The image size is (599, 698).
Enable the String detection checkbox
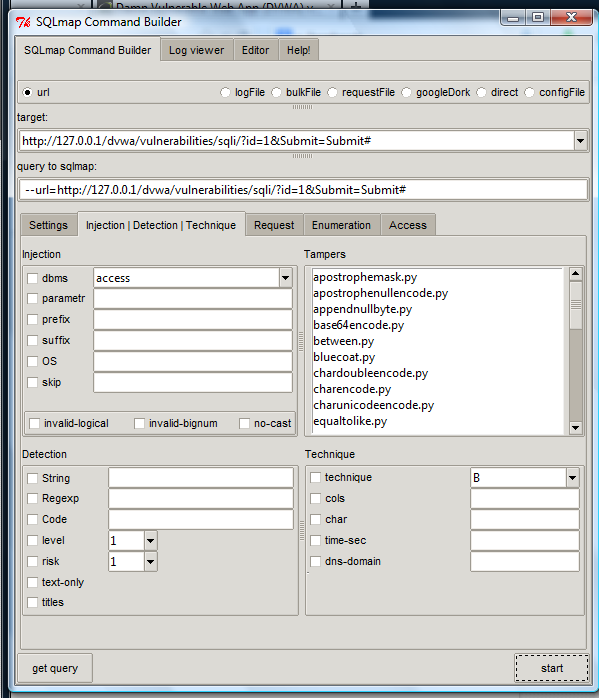point(32,478)
